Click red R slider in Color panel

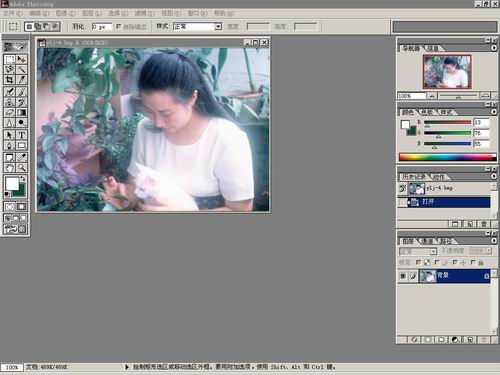pyautogui.click(x=447, y=123)
